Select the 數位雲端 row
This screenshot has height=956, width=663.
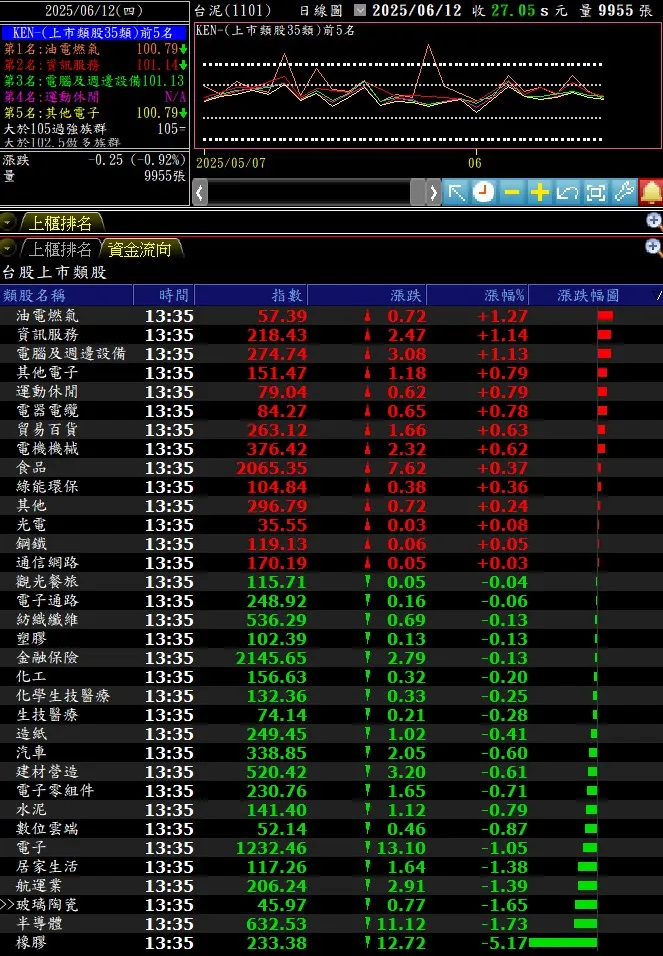click(331, 829)
